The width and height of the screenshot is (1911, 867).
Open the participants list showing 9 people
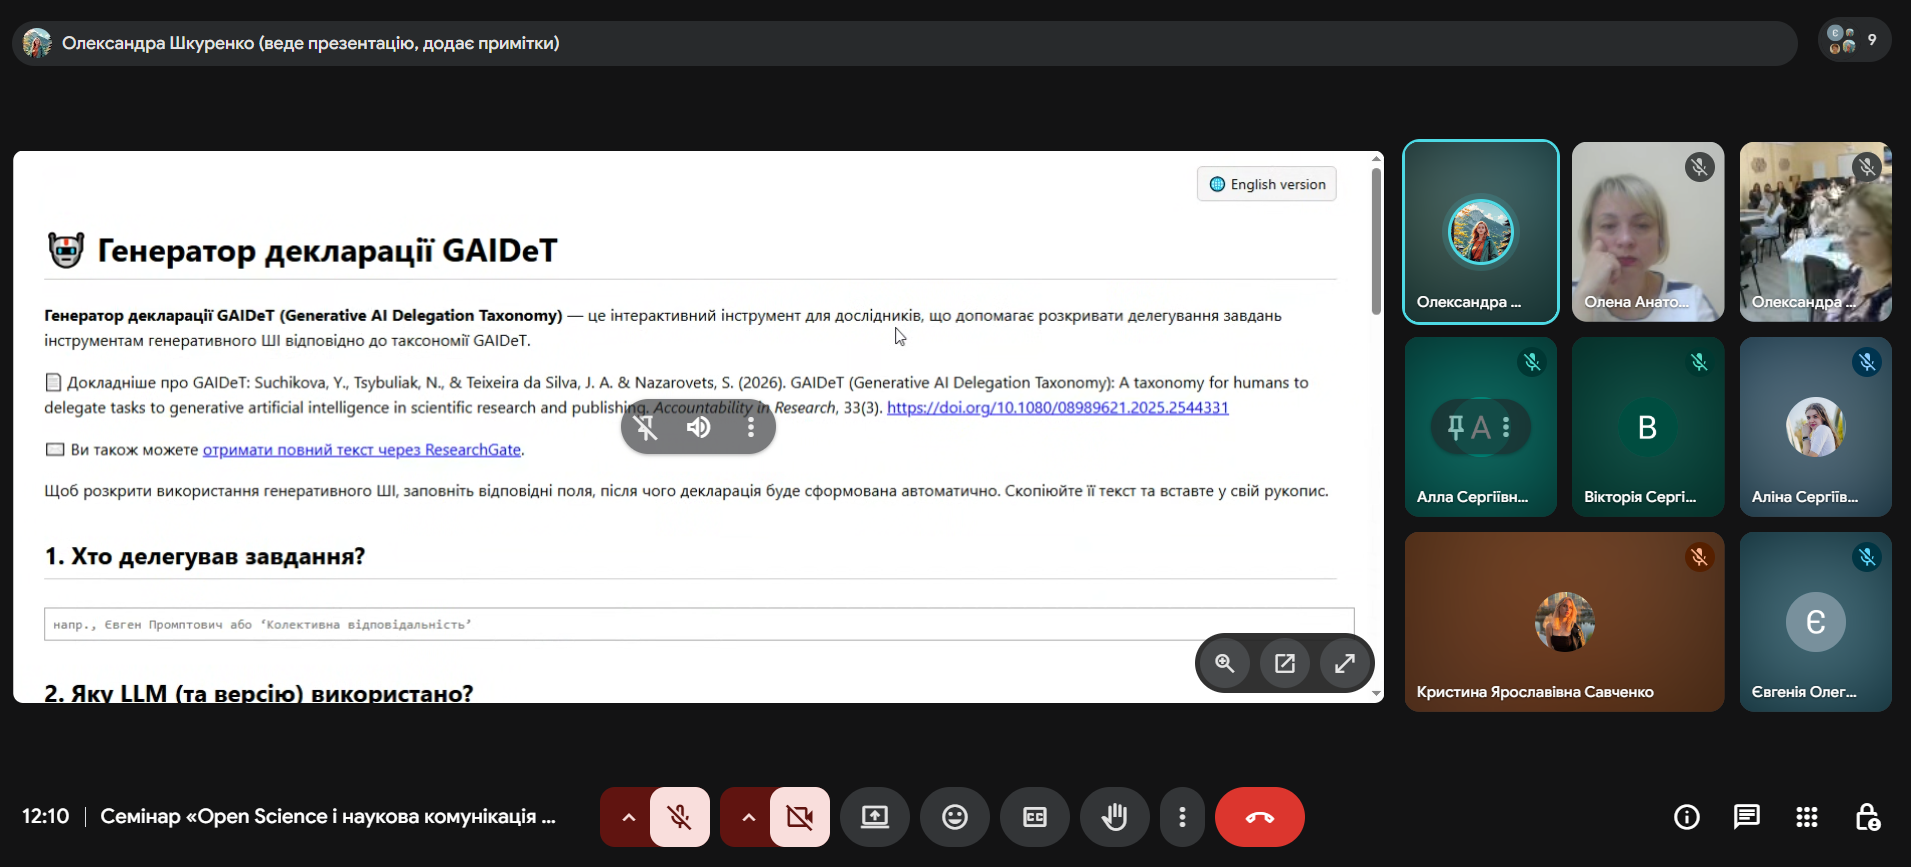point(1854,40)
